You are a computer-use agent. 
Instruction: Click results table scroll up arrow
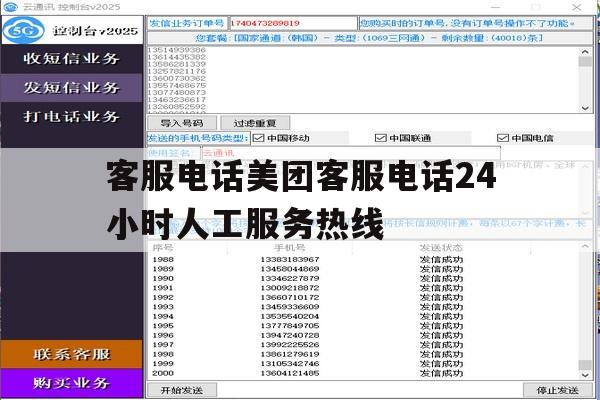(x=585, y=247)
